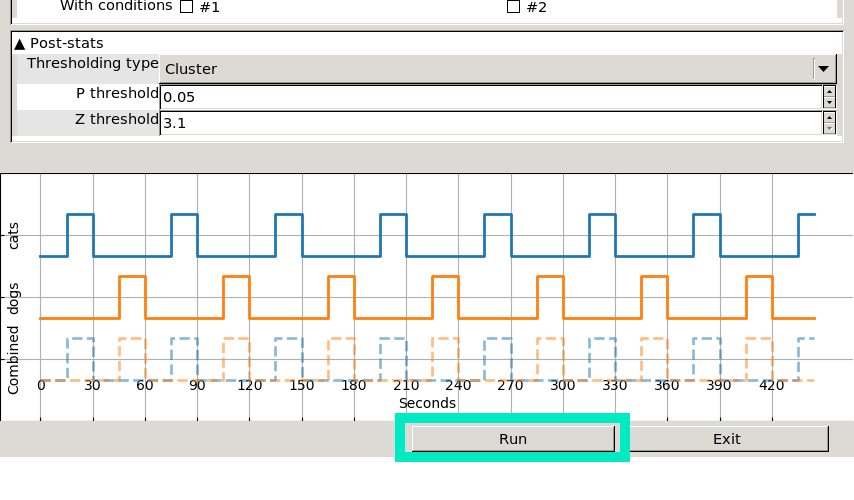Enable the #2 condition checkbox
854x500 pixels.
pyautogui.click(x=513, y=7)
